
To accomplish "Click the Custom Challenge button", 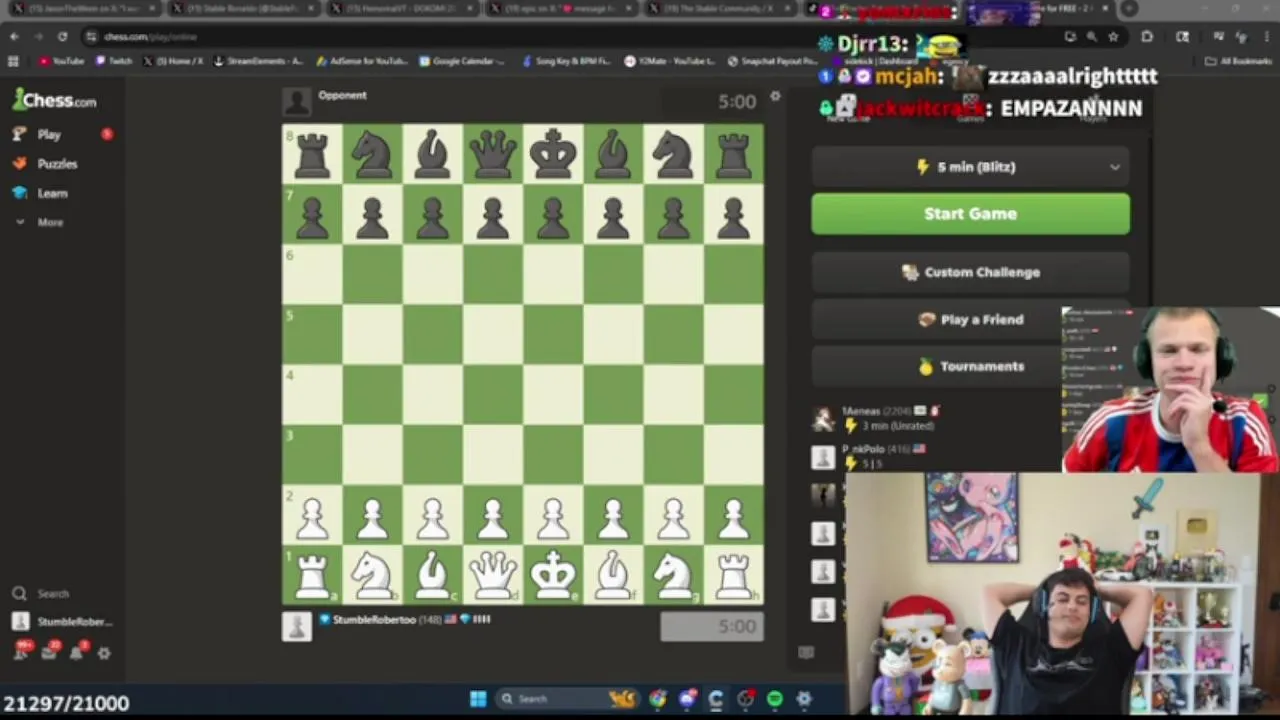I will 970,272.
